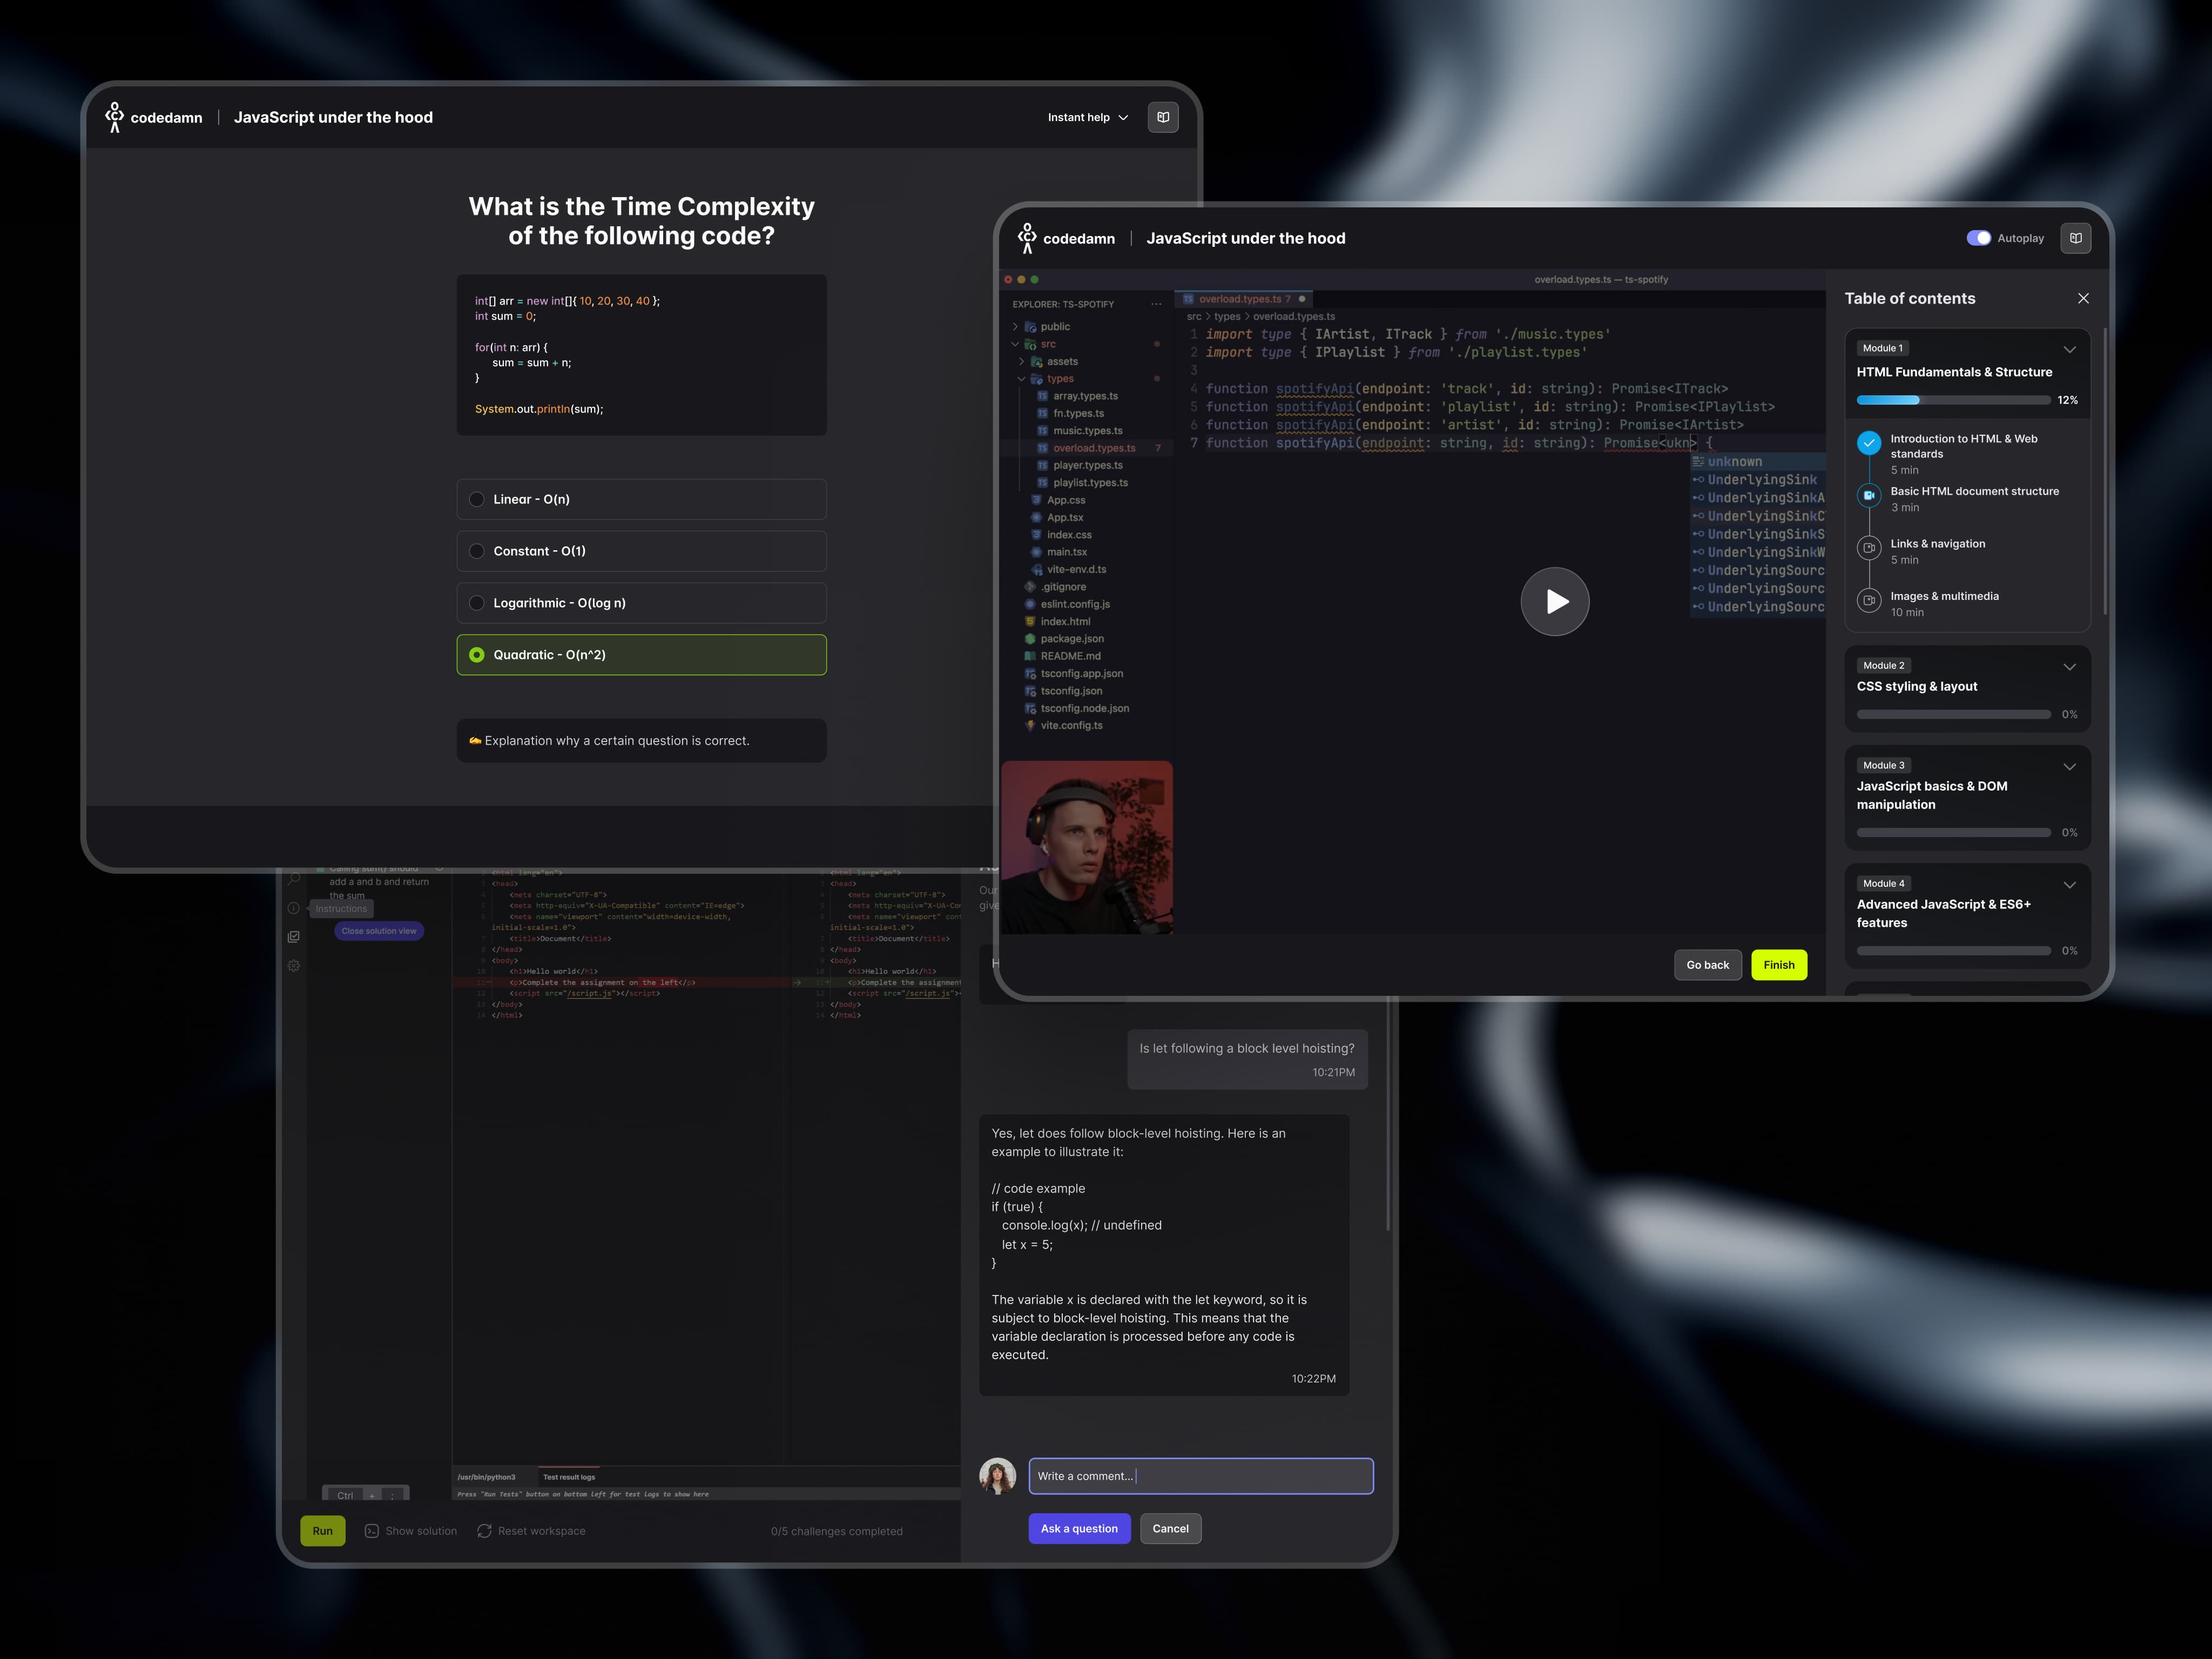Open overload.types.ts in file explorer
The image size is (2212, 1659).
[x=1093, y=448]
